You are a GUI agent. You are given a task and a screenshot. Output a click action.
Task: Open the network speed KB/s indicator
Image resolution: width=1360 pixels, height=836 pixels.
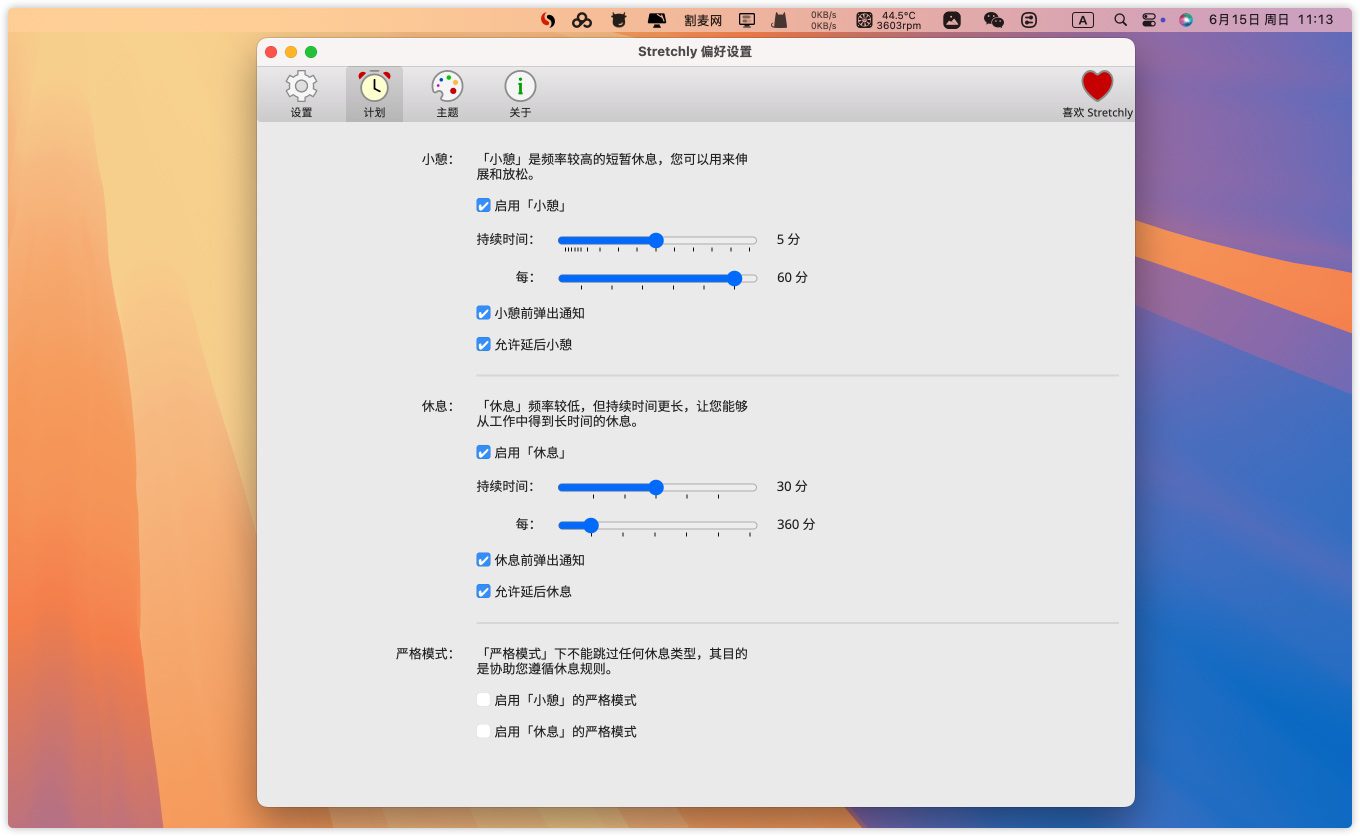(824, 20)
